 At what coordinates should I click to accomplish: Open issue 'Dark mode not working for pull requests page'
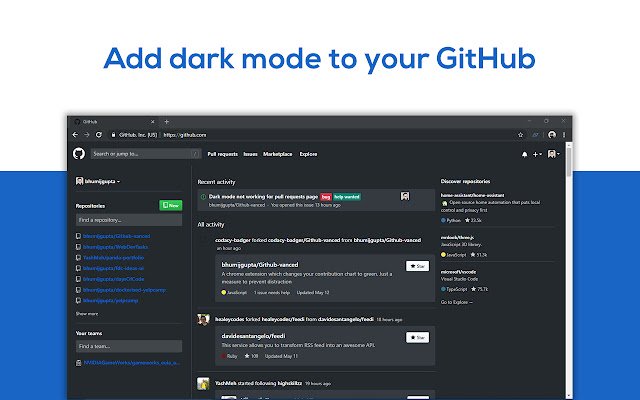click(x=263, y=197)
